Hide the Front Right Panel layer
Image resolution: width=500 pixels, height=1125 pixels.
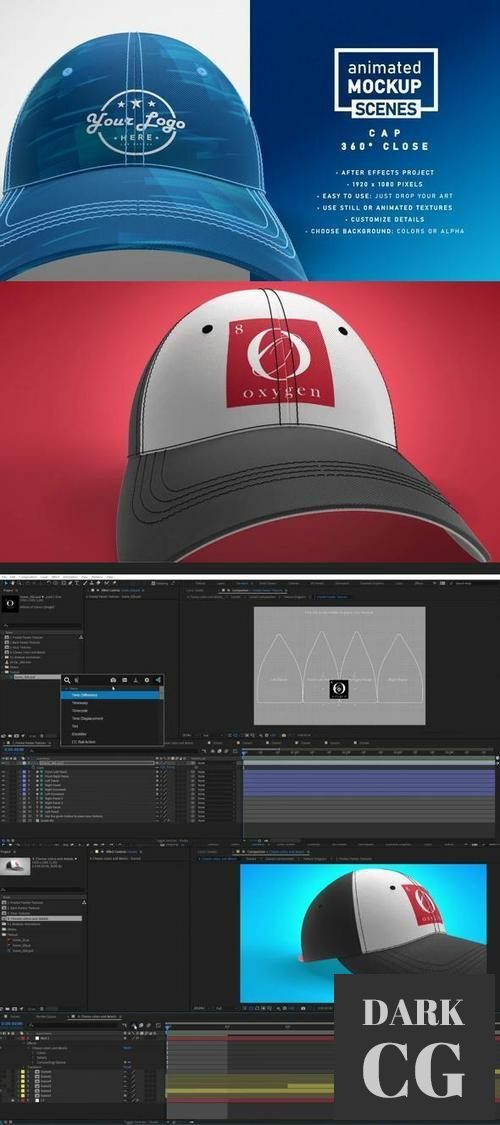[x=3, y=777]
